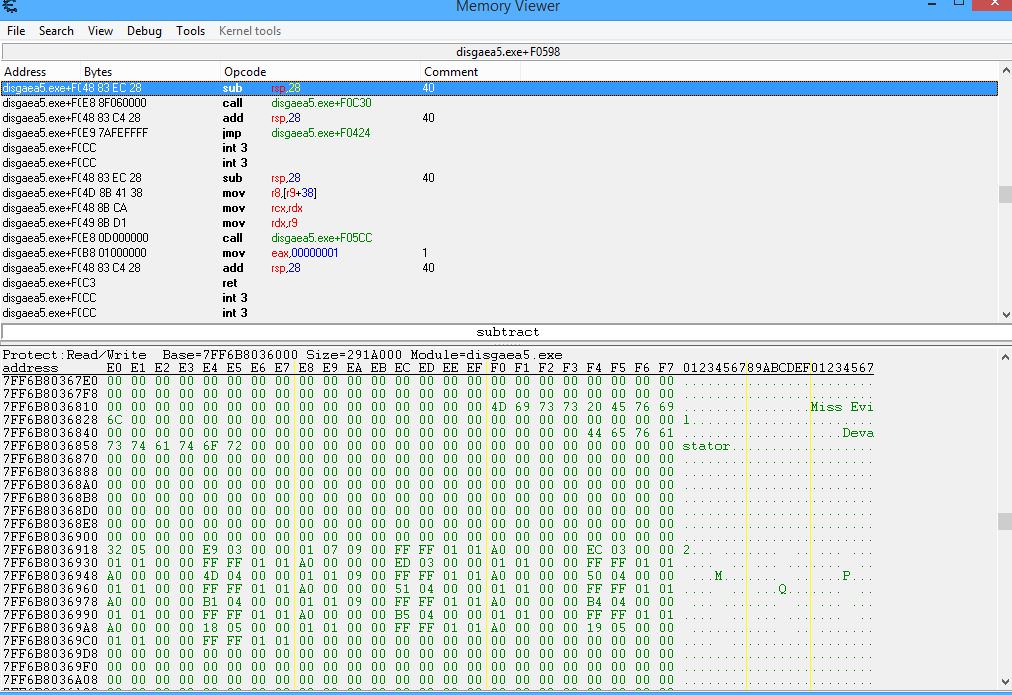Click byte 32 in row 7FF6B8036918

114,550
